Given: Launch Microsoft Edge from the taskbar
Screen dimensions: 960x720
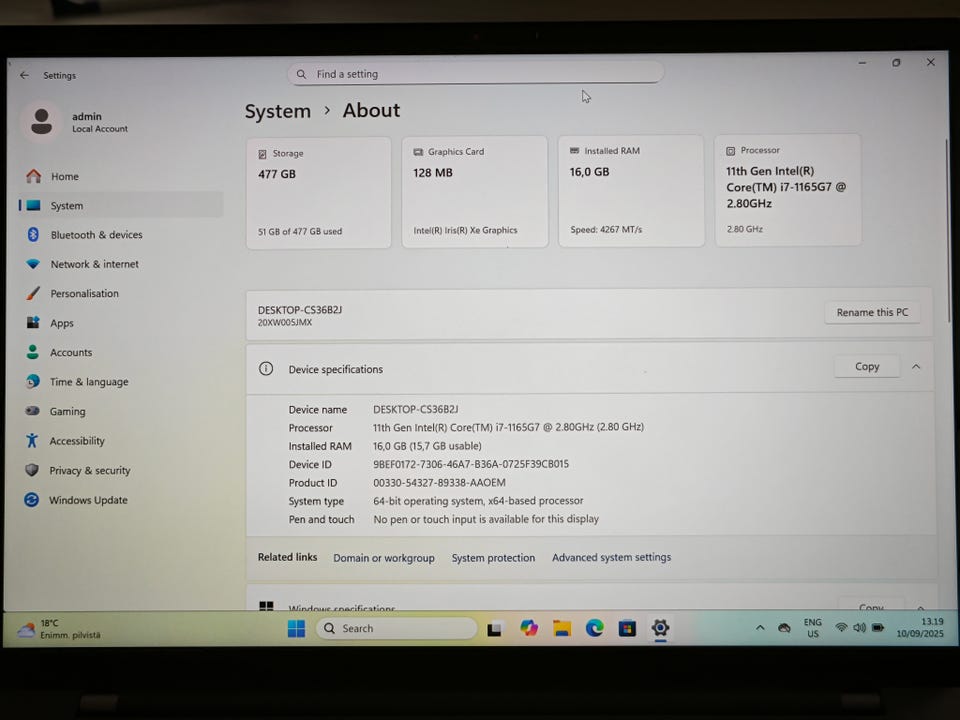Looking at the screenshot, I should point(594,628).
